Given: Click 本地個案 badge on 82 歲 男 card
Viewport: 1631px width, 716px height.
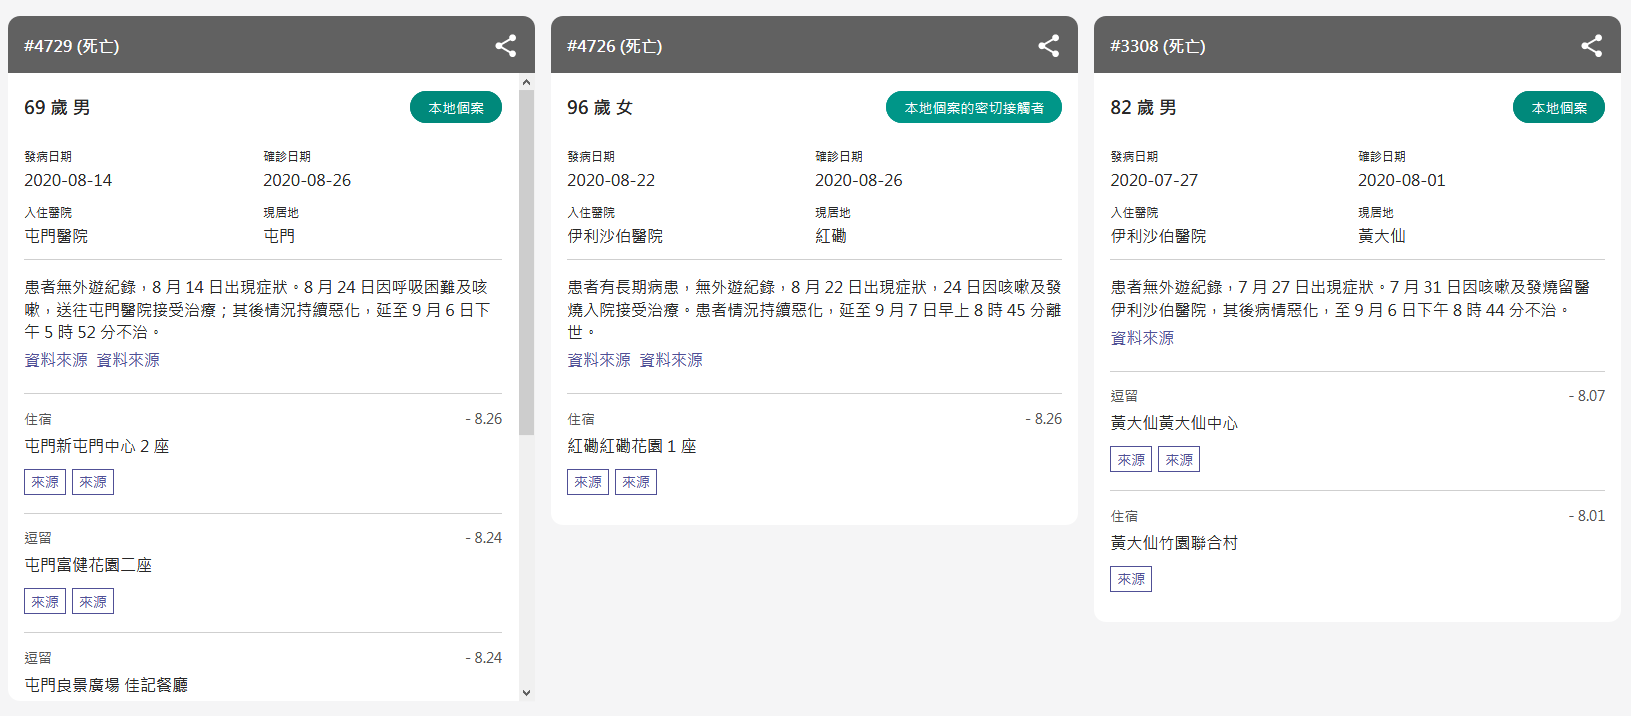Looking at the screenshot, I should tap(1558, 108).
